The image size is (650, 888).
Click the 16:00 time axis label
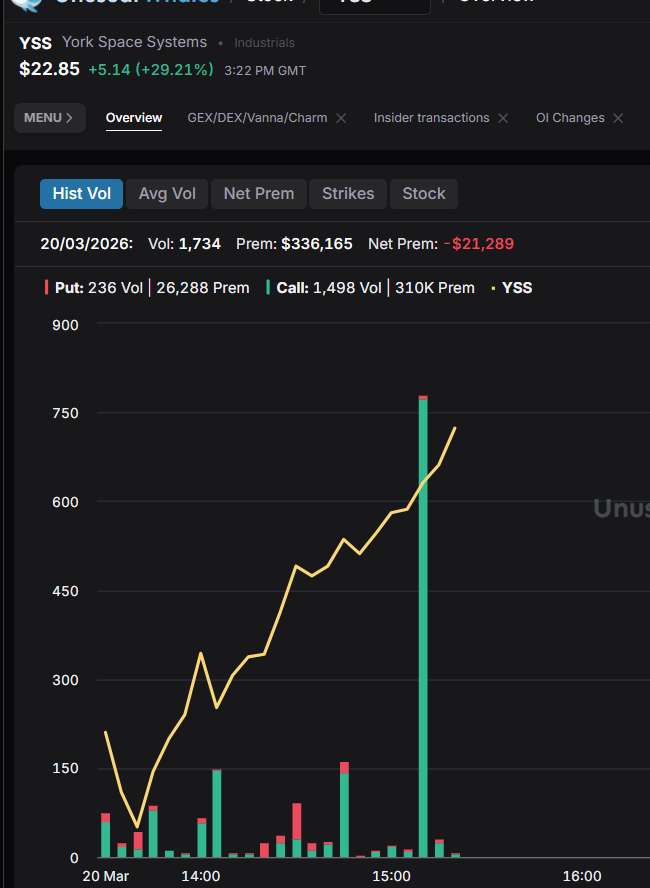click(582, 876)
